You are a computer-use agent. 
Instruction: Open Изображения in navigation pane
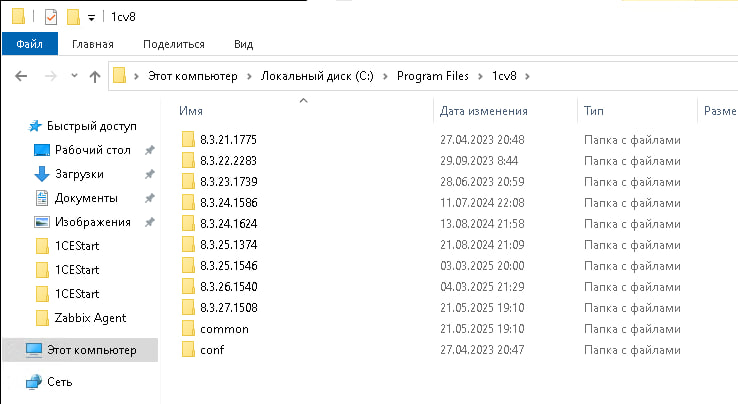(x=93, y=222)
